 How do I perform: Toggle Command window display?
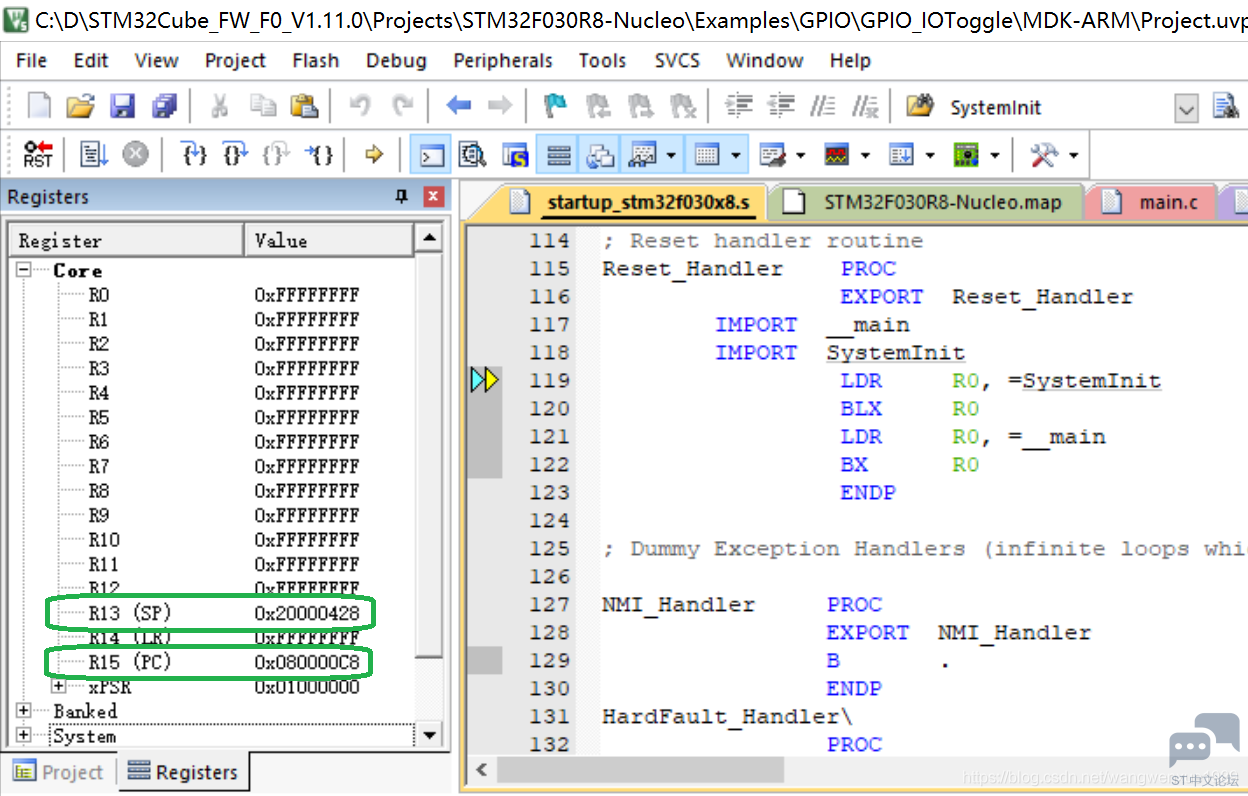(x=432, y=155)
